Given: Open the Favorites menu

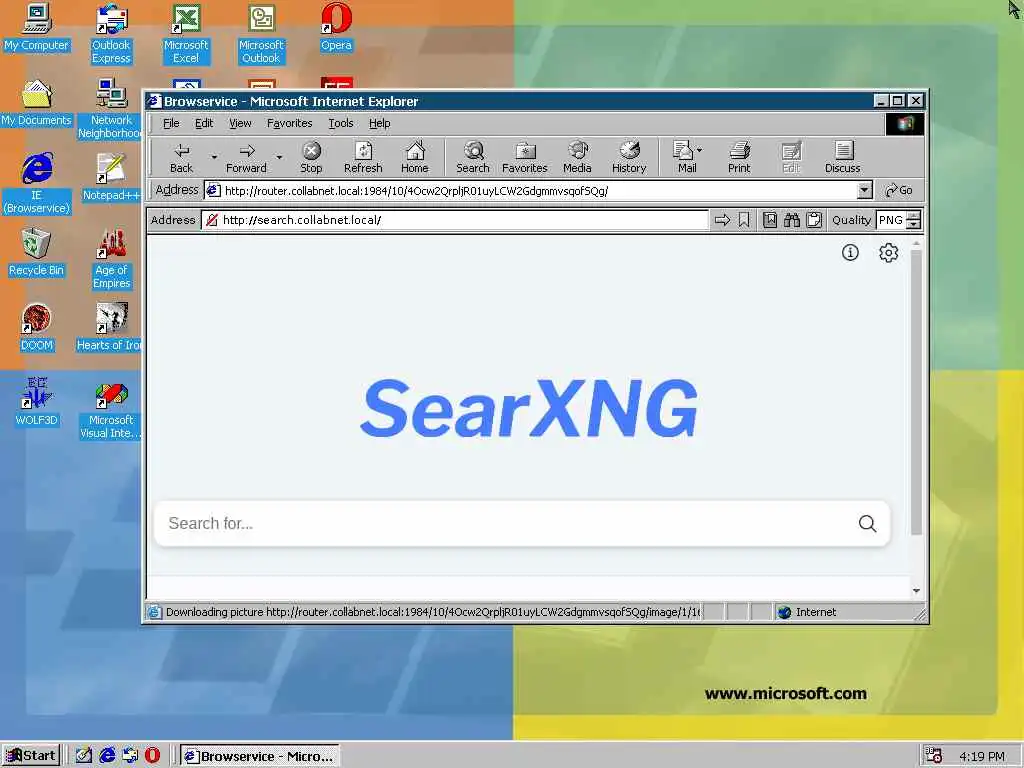Looking at the screenshot, I should click(x=289, y=123).
